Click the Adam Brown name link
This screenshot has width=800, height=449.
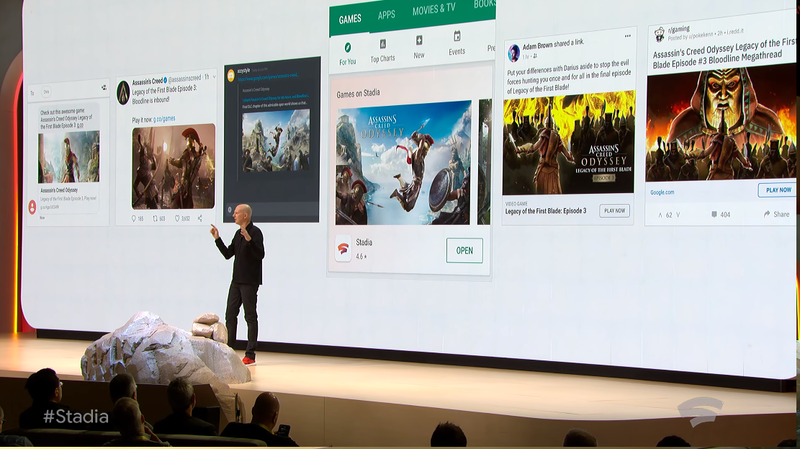pyautogui.click(x=537, y=45)
